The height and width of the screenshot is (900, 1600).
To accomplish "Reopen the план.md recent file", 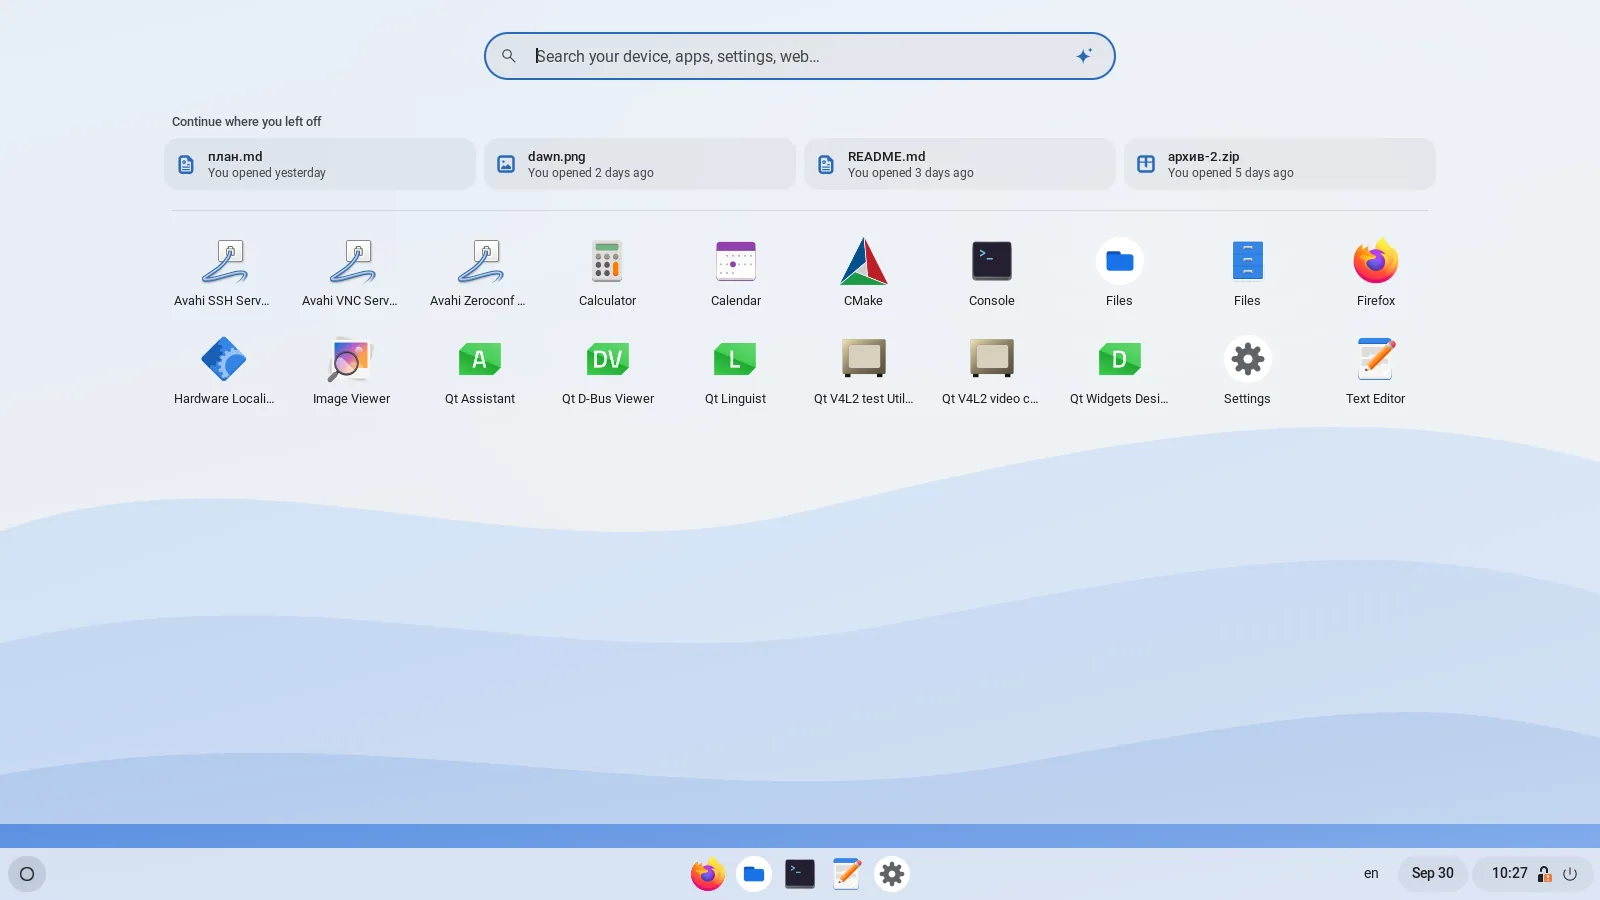I will [320, 164].
